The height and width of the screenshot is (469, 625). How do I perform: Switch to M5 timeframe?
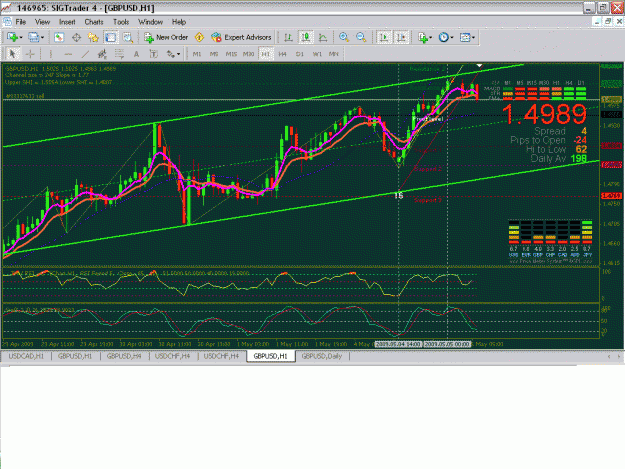[x=214, y=54]
